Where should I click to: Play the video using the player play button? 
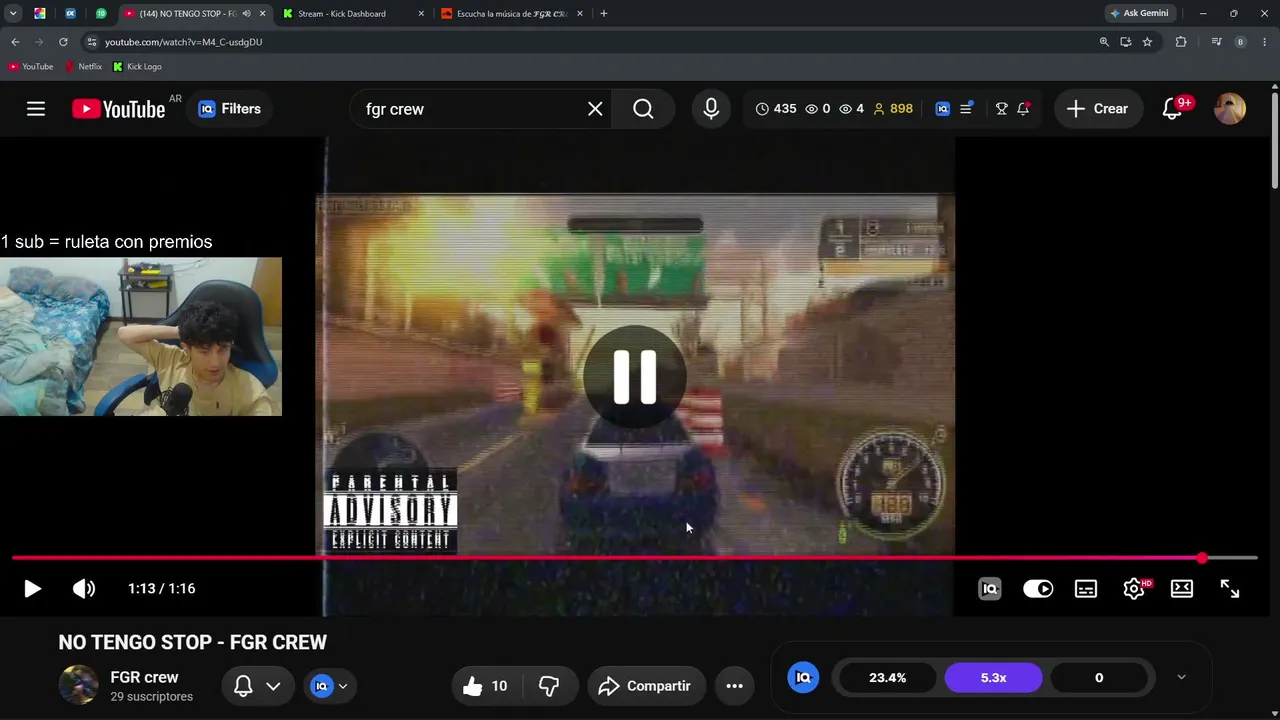pos(32,589)
